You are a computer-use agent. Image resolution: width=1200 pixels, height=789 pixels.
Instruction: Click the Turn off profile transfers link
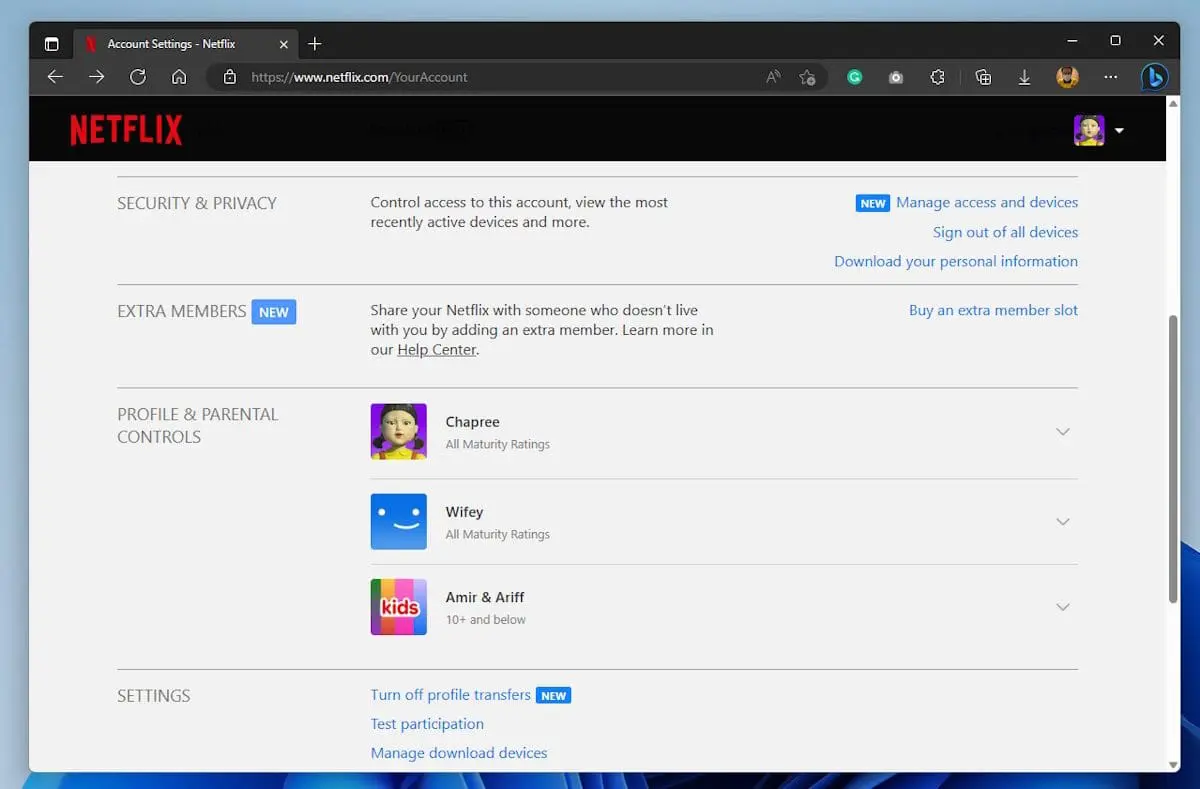coord(450,695)
